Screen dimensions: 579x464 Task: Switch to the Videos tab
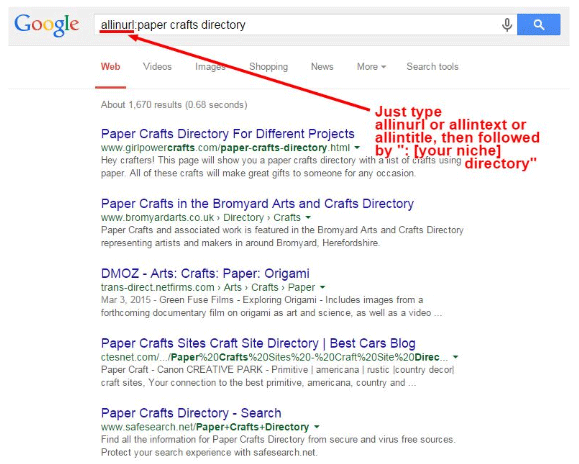point(157,67)
